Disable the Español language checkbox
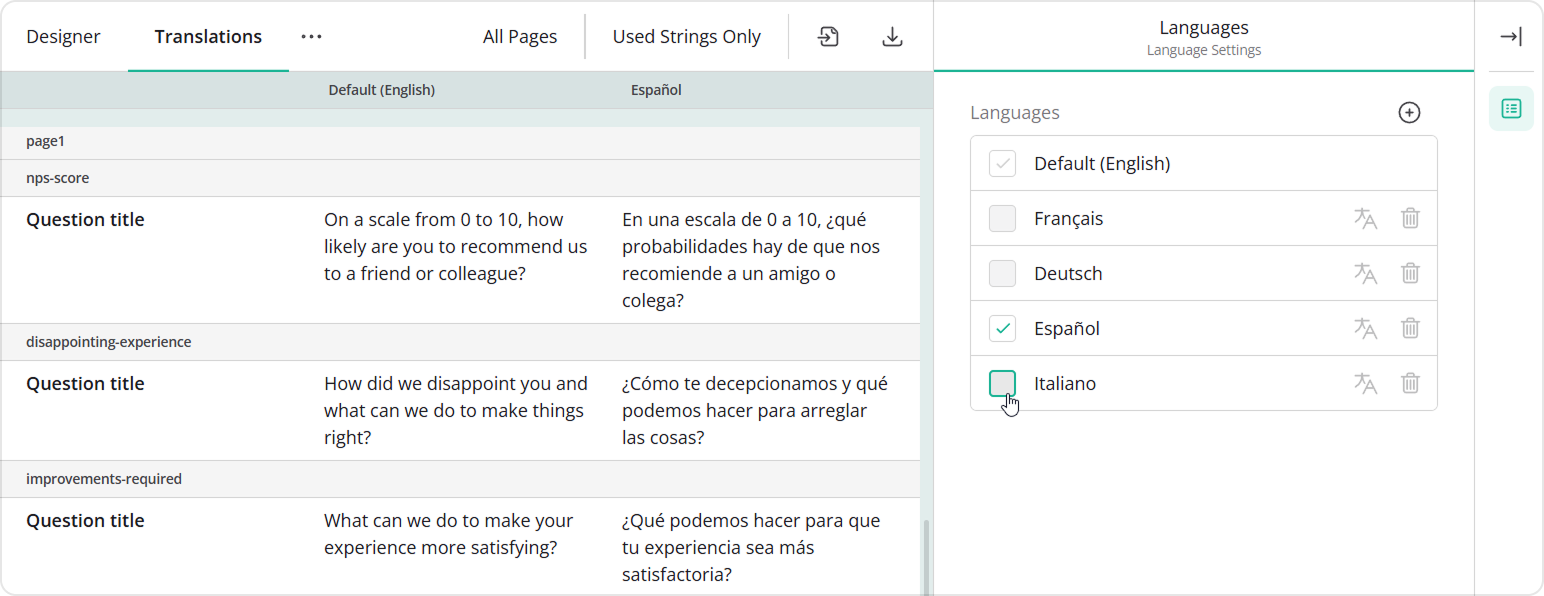Viewport: 1544px width, 596px height. pyautogui.click(x=1001, y=328)
